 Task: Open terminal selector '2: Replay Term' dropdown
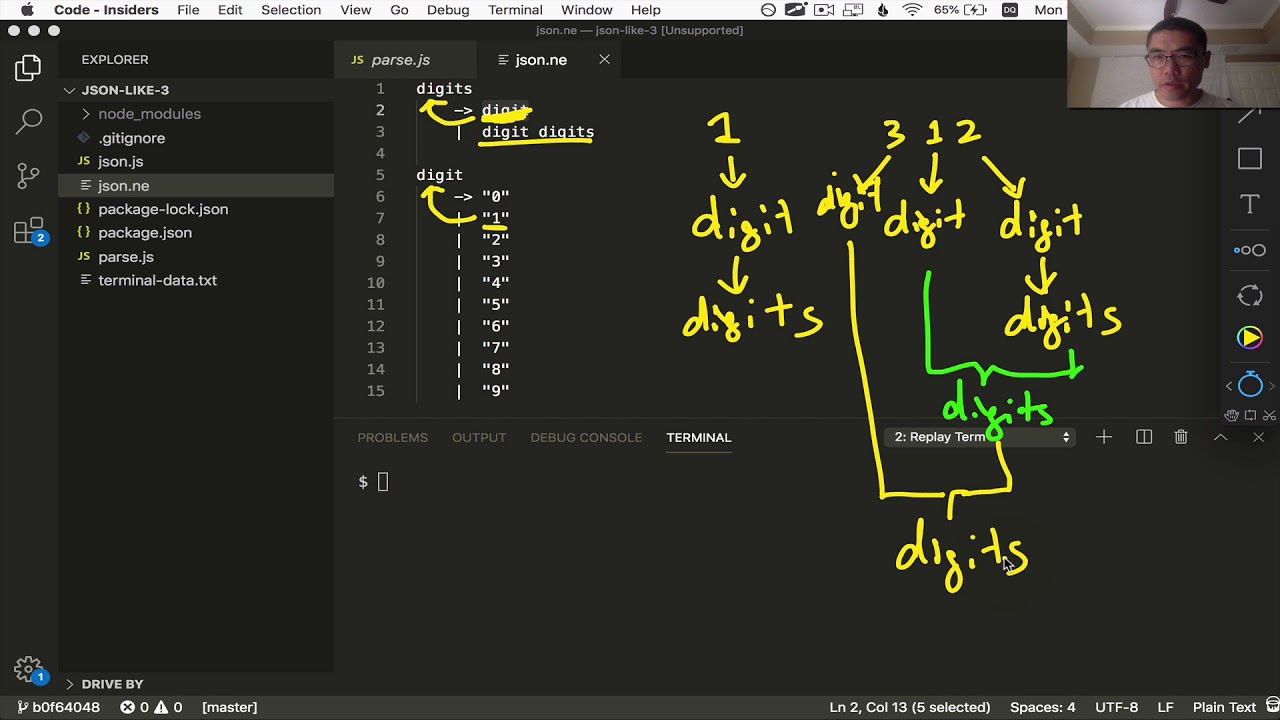point(980,437)
